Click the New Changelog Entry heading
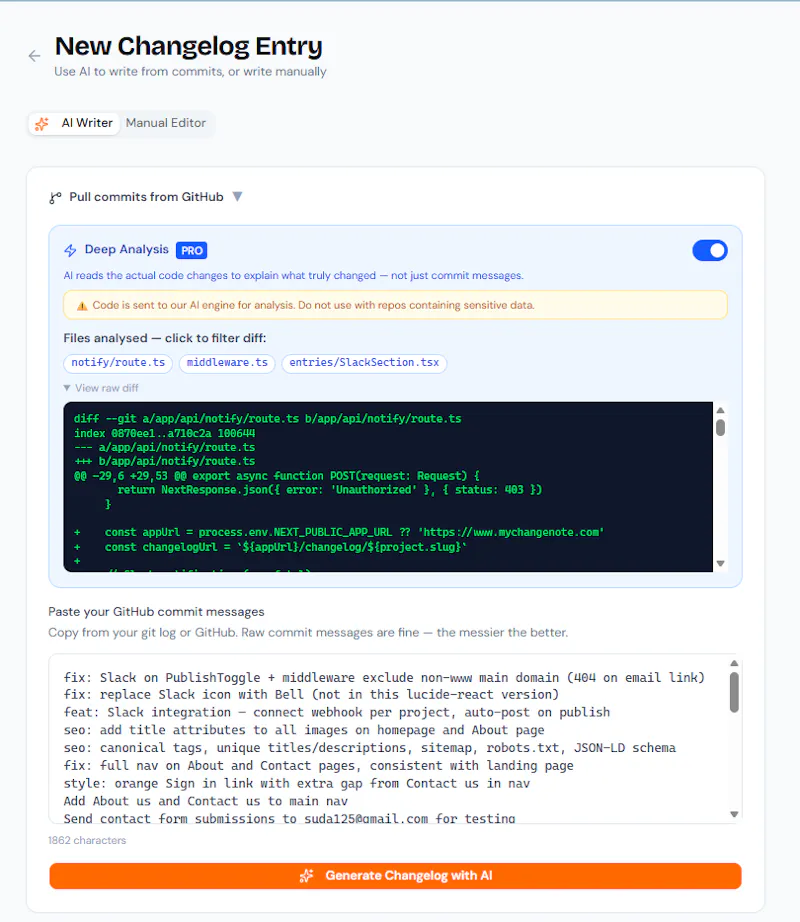 pos(189,46)
